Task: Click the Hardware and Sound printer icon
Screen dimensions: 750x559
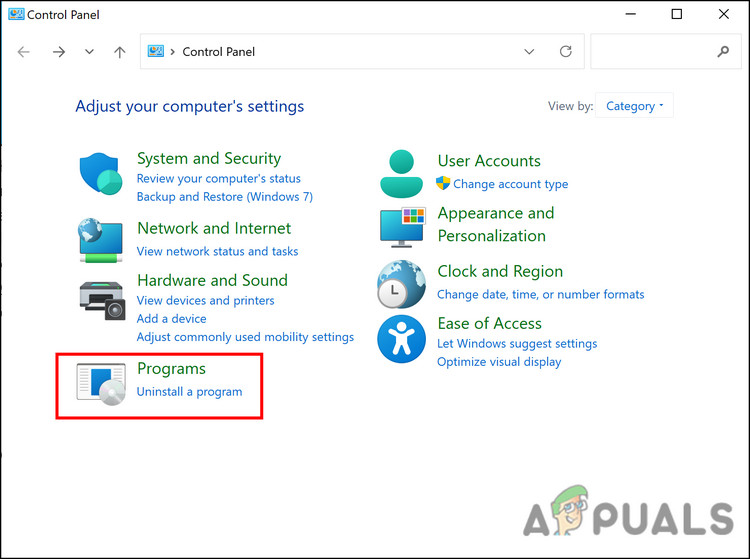Action: pyautogui.click(x=101, y=297)
